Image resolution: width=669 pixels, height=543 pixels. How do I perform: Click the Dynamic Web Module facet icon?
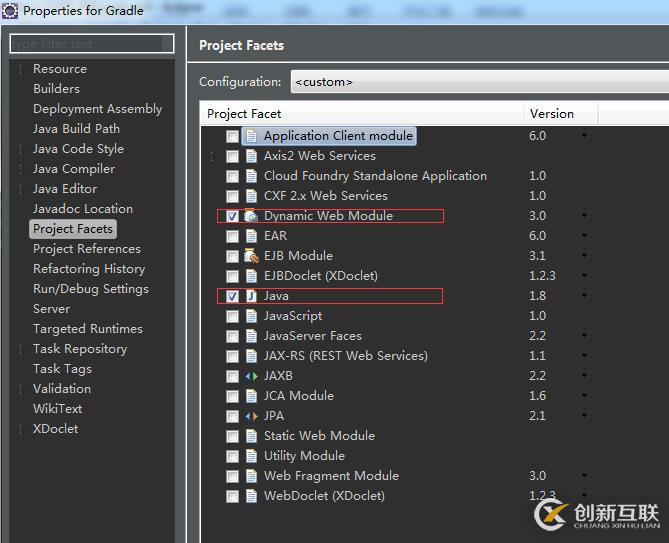pos(251,216)
